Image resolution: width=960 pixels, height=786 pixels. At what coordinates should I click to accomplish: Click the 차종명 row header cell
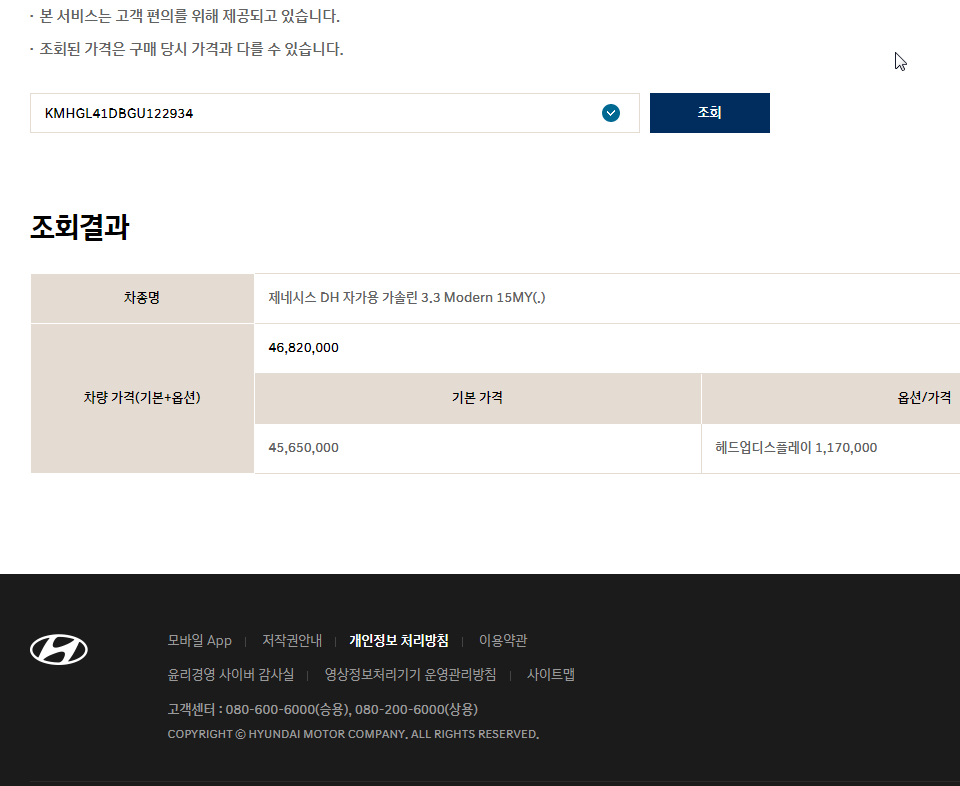(x=142, y=298)
